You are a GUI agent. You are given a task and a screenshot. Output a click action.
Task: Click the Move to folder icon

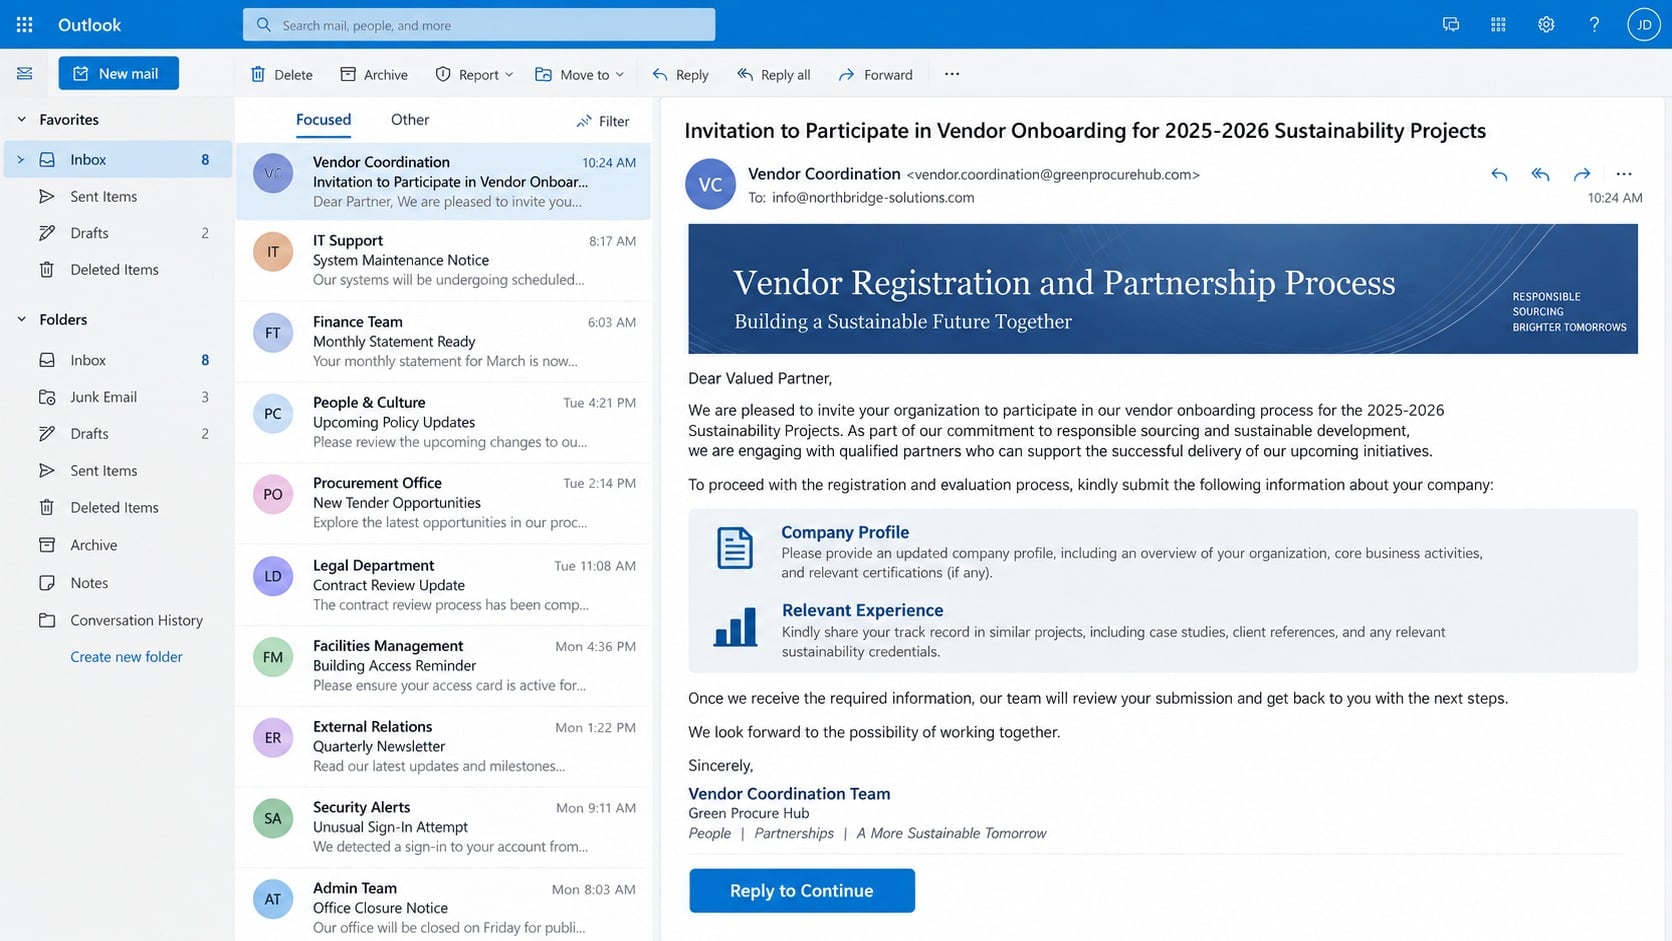click(x=543, y=74)
